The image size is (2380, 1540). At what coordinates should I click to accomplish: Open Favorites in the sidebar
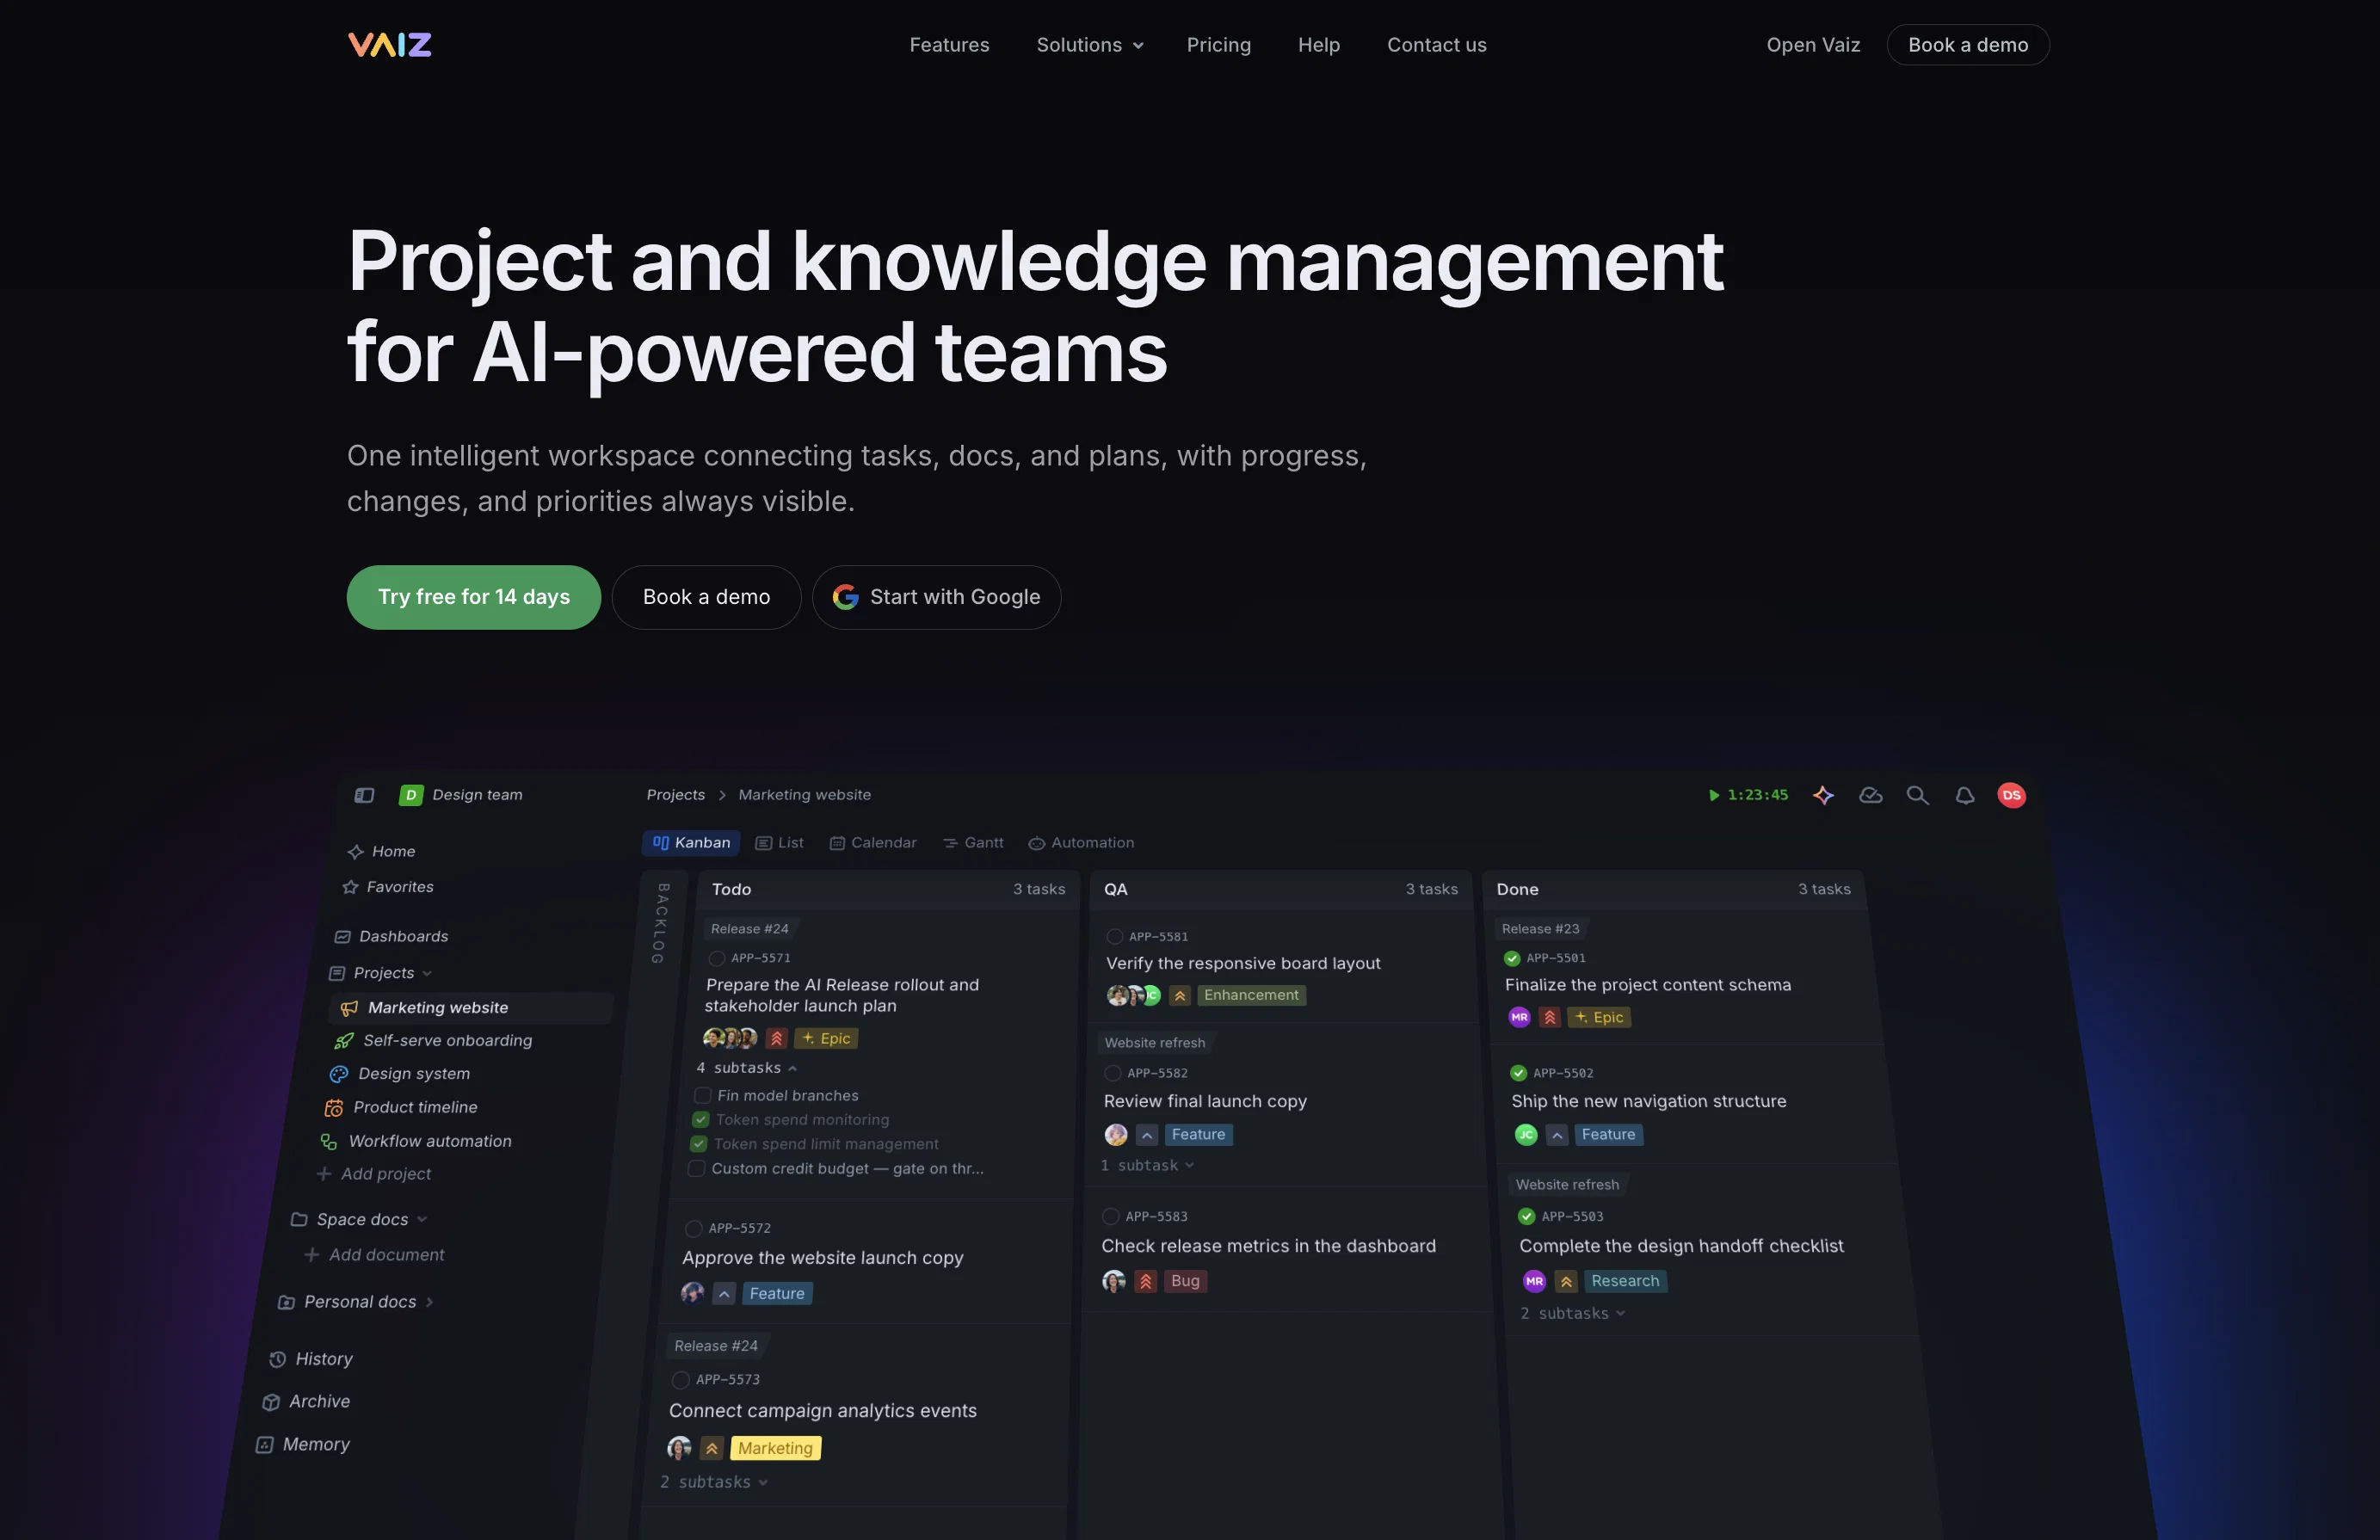(388, 887)
